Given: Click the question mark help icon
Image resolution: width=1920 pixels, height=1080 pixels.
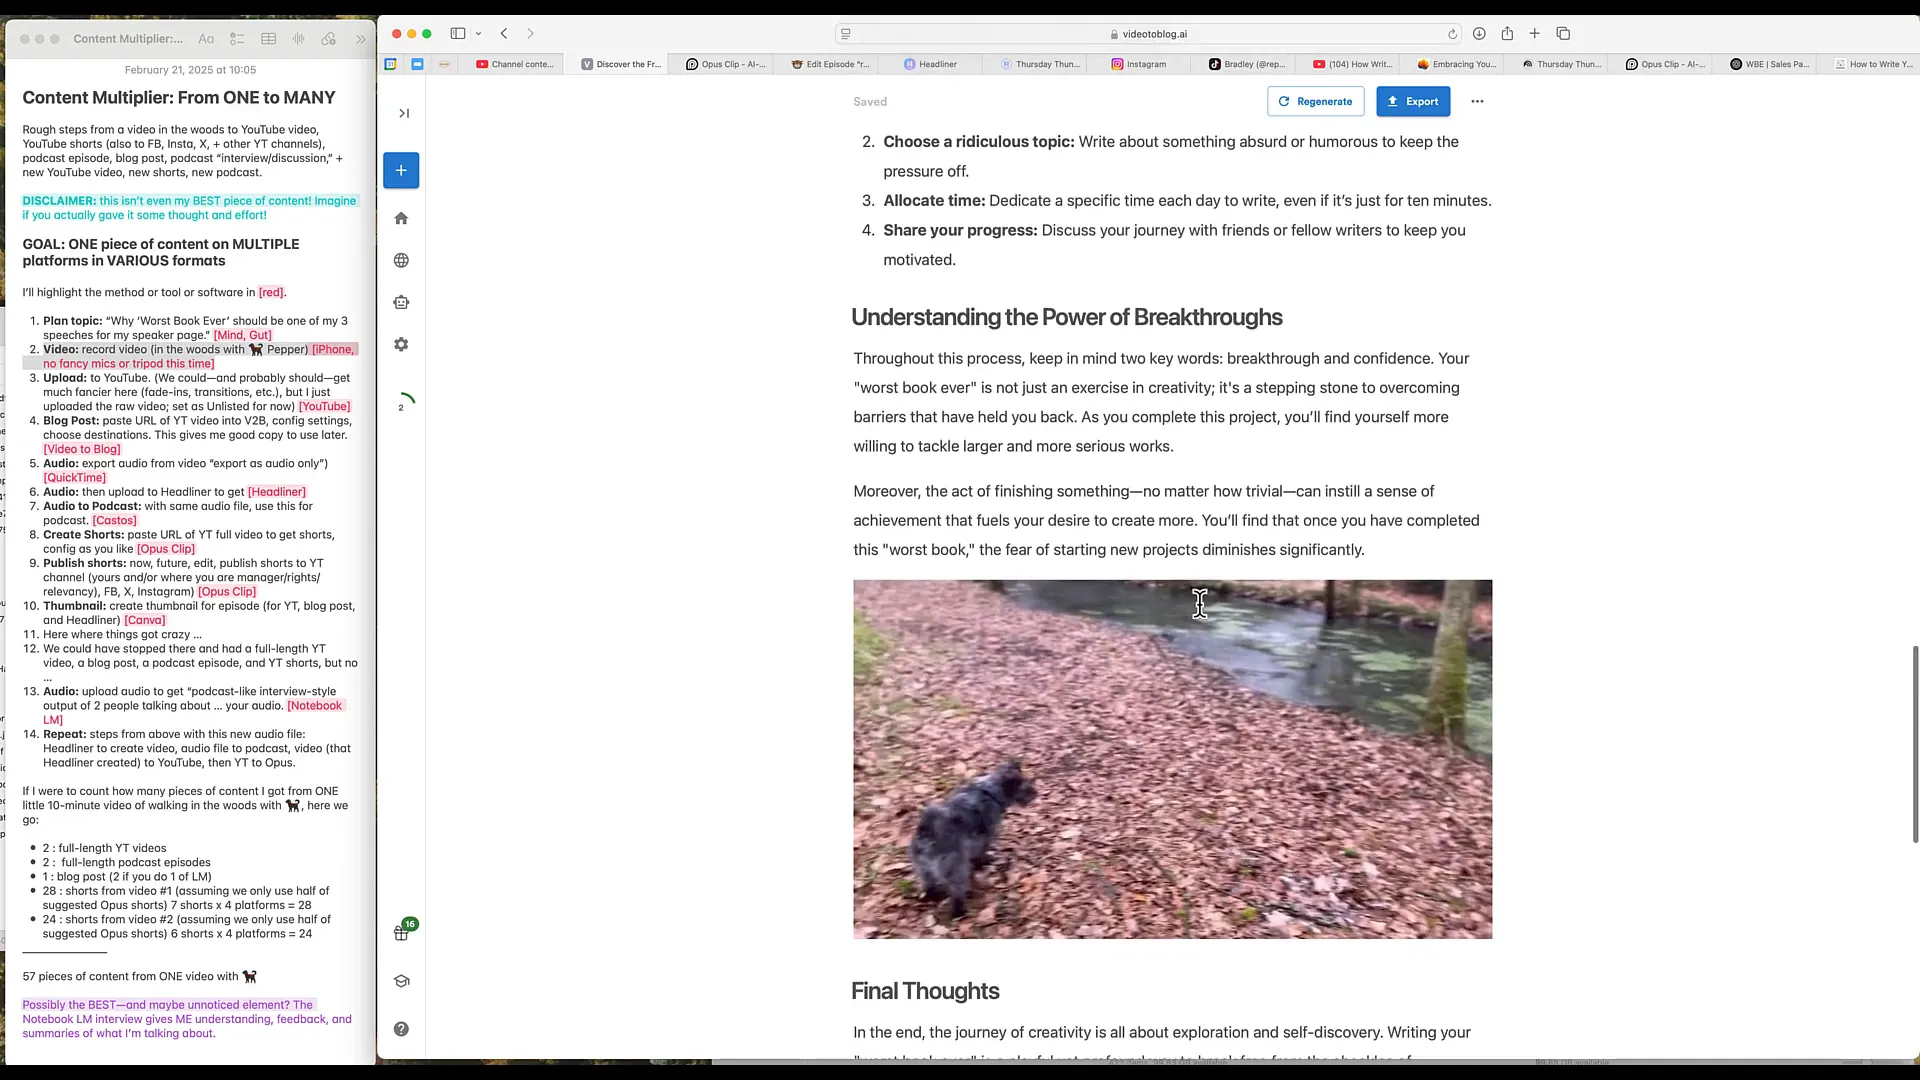Looking at the screenshot, I should 401,1029.
